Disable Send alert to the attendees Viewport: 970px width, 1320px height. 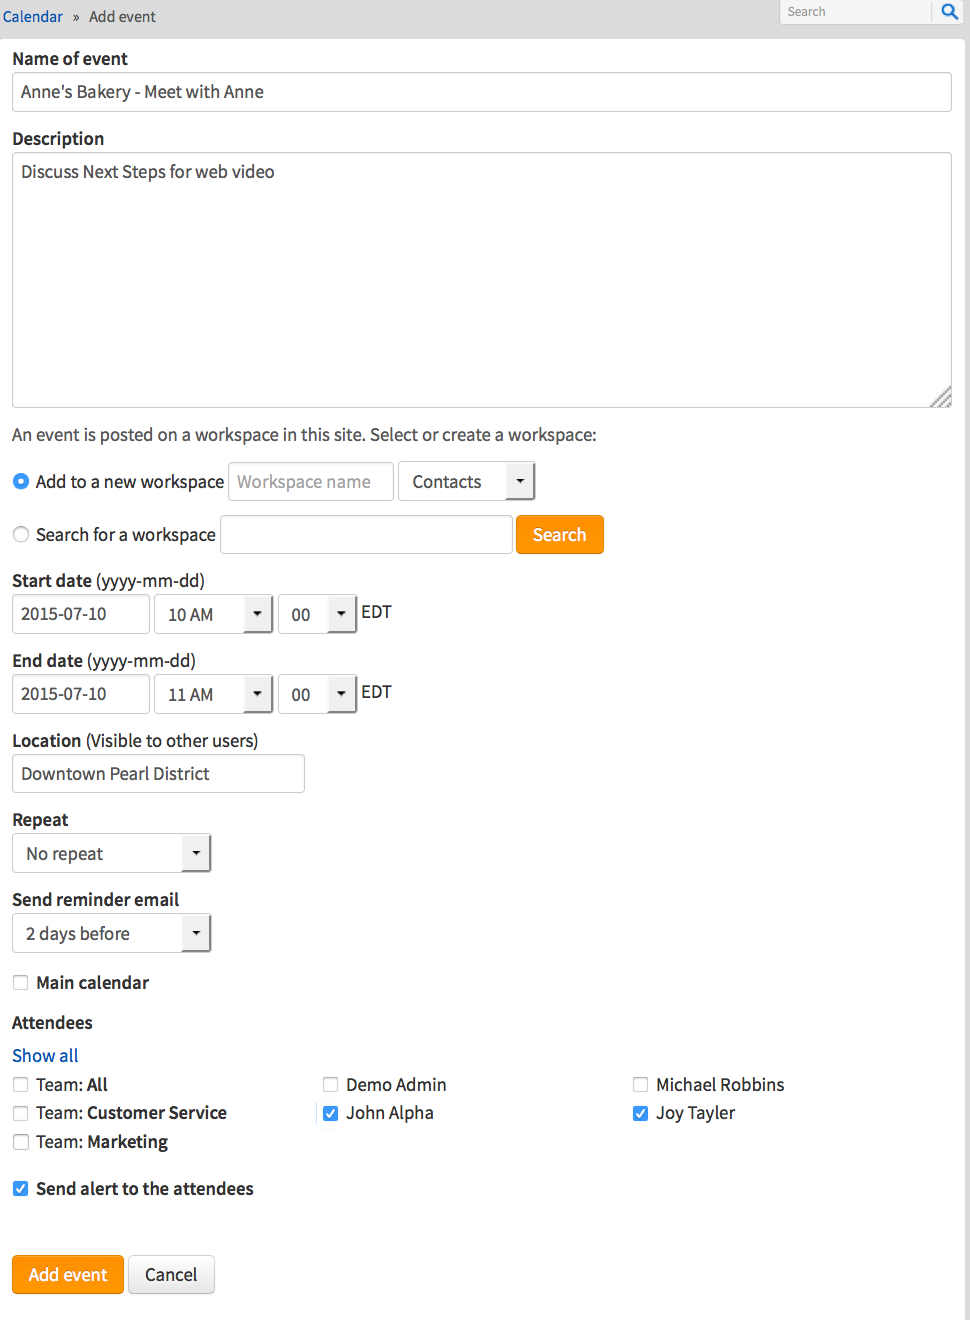coord(21,1189)
